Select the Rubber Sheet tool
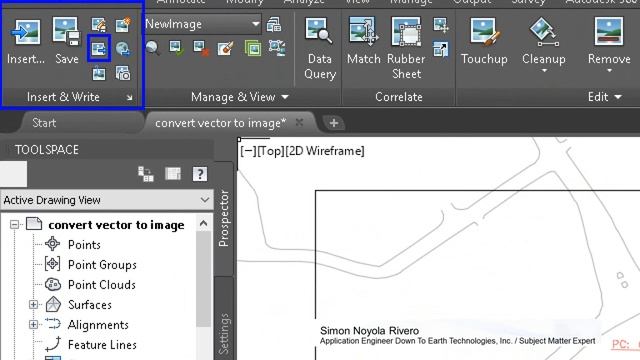Image resolution: width=640 pixels, height=360 pixels. [406, 48]
